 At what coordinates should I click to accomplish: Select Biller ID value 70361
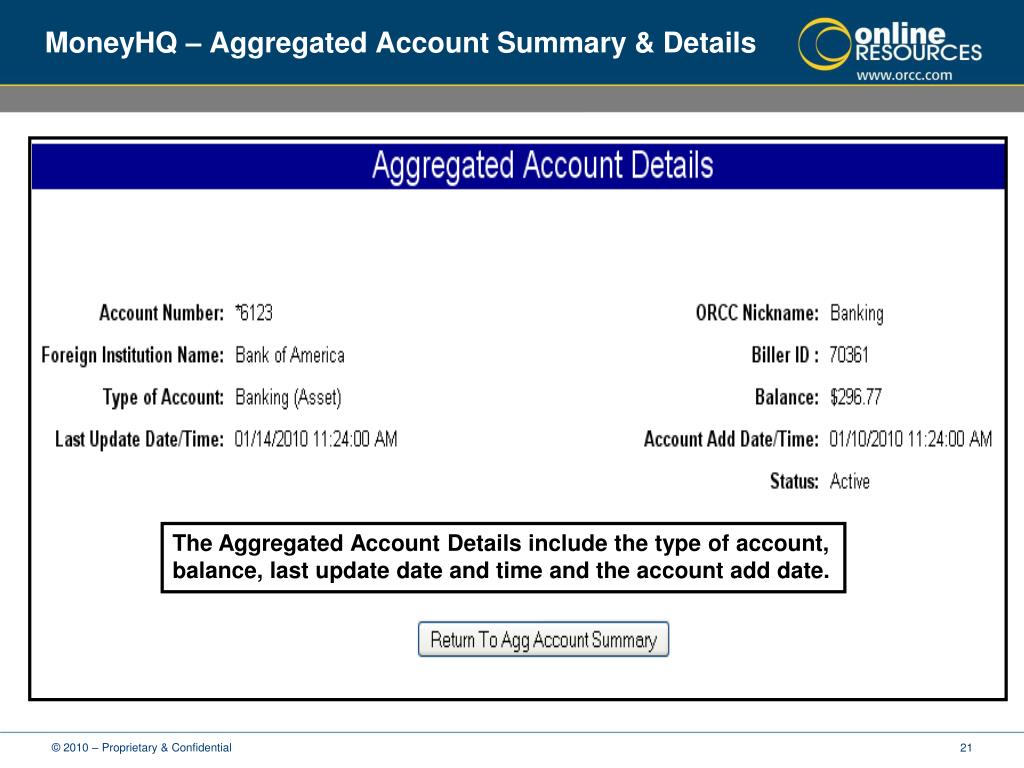pos(849,355)
